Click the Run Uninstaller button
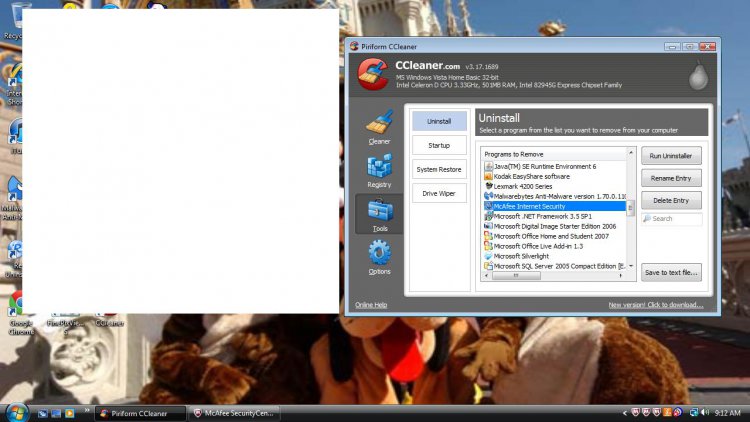 pyautogui.click(x=671, y=156)
